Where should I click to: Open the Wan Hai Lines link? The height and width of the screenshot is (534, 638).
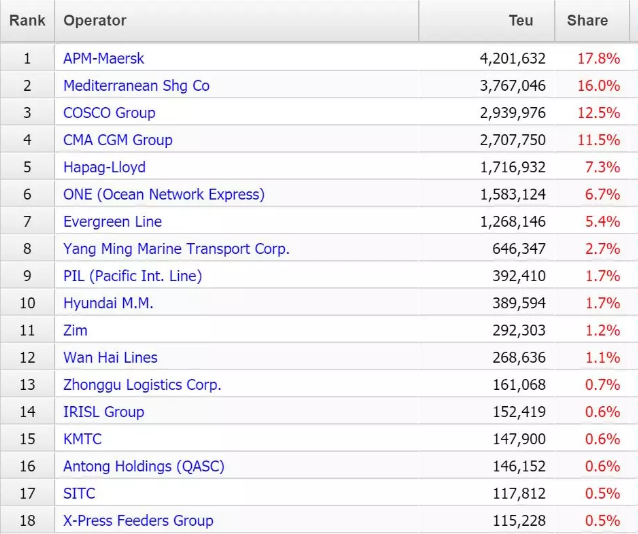(110, 357)
